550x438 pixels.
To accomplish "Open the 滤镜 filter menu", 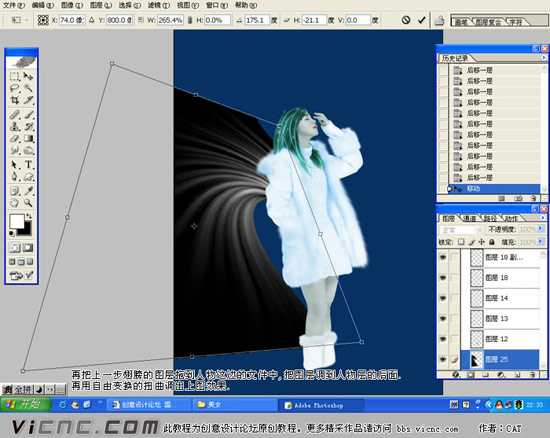I will click(159, 5).
